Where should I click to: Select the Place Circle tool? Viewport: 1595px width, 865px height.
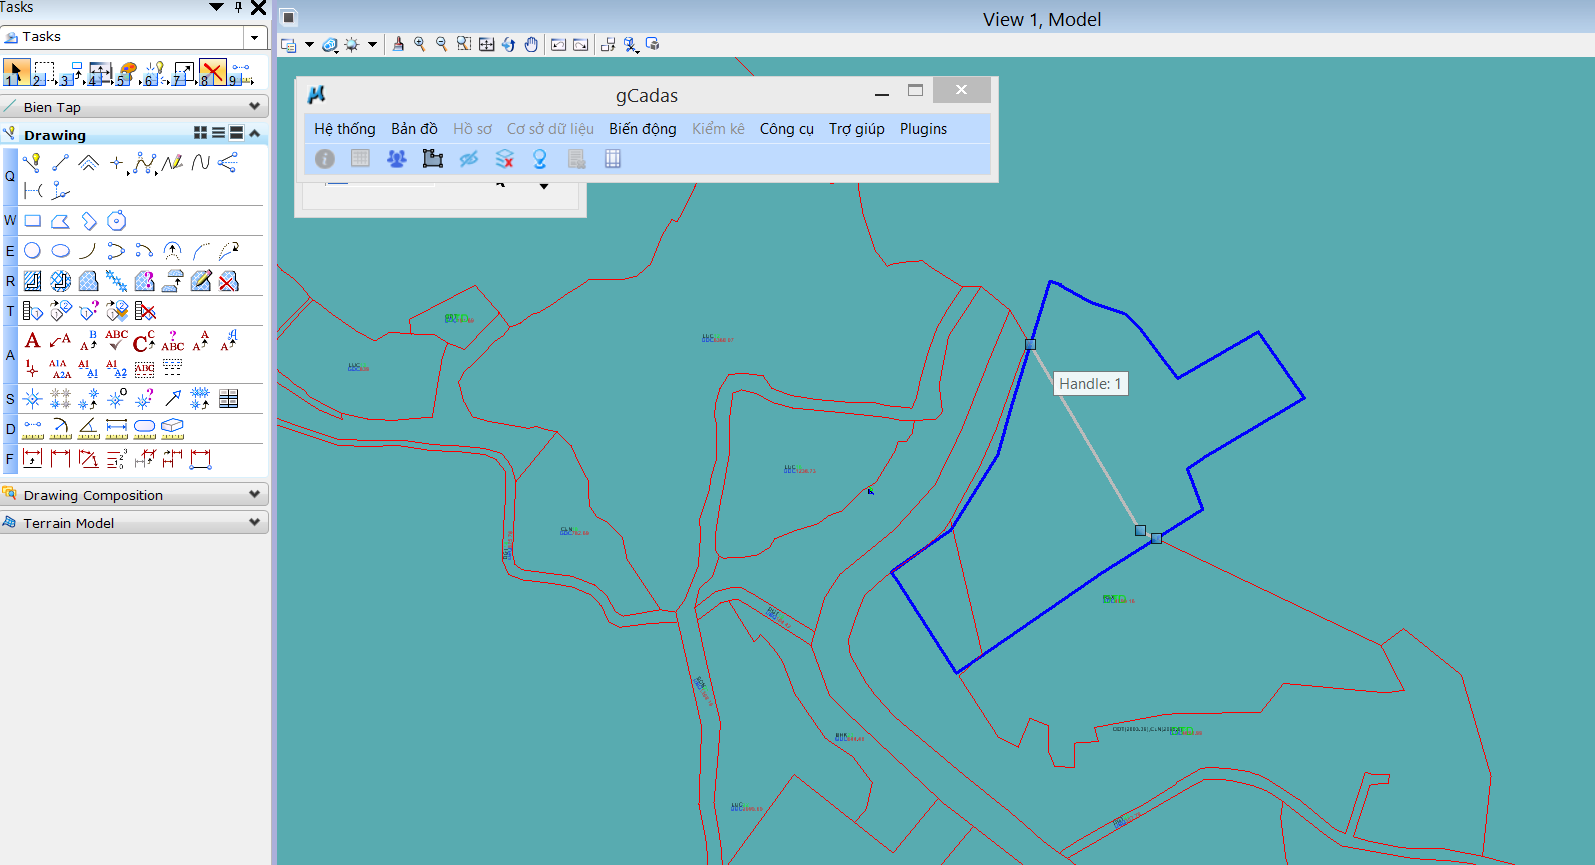(x=32, y=251)
